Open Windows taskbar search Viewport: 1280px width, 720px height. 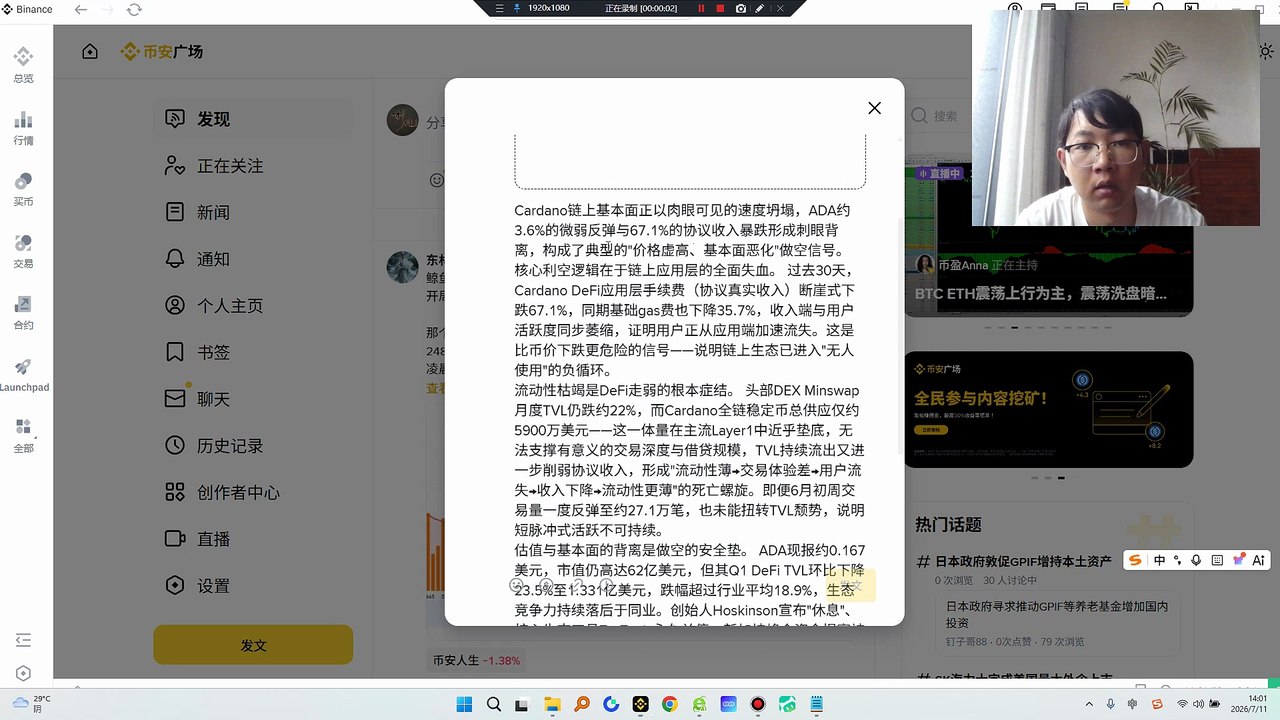[x=494, y=705]
